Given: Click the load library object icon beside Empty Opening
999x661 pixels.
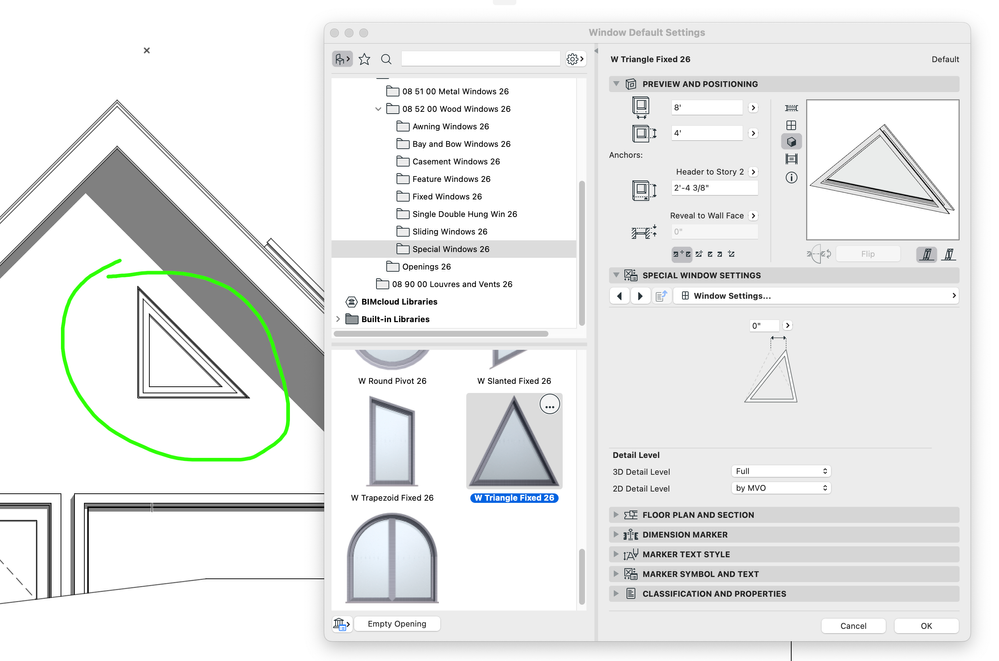Looking at the screenshot, I should click(341, 624).
